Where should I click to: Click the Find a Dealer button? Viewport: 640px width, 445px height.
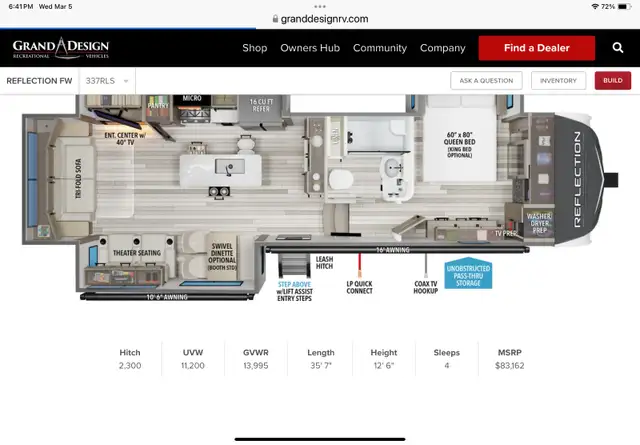536,48
